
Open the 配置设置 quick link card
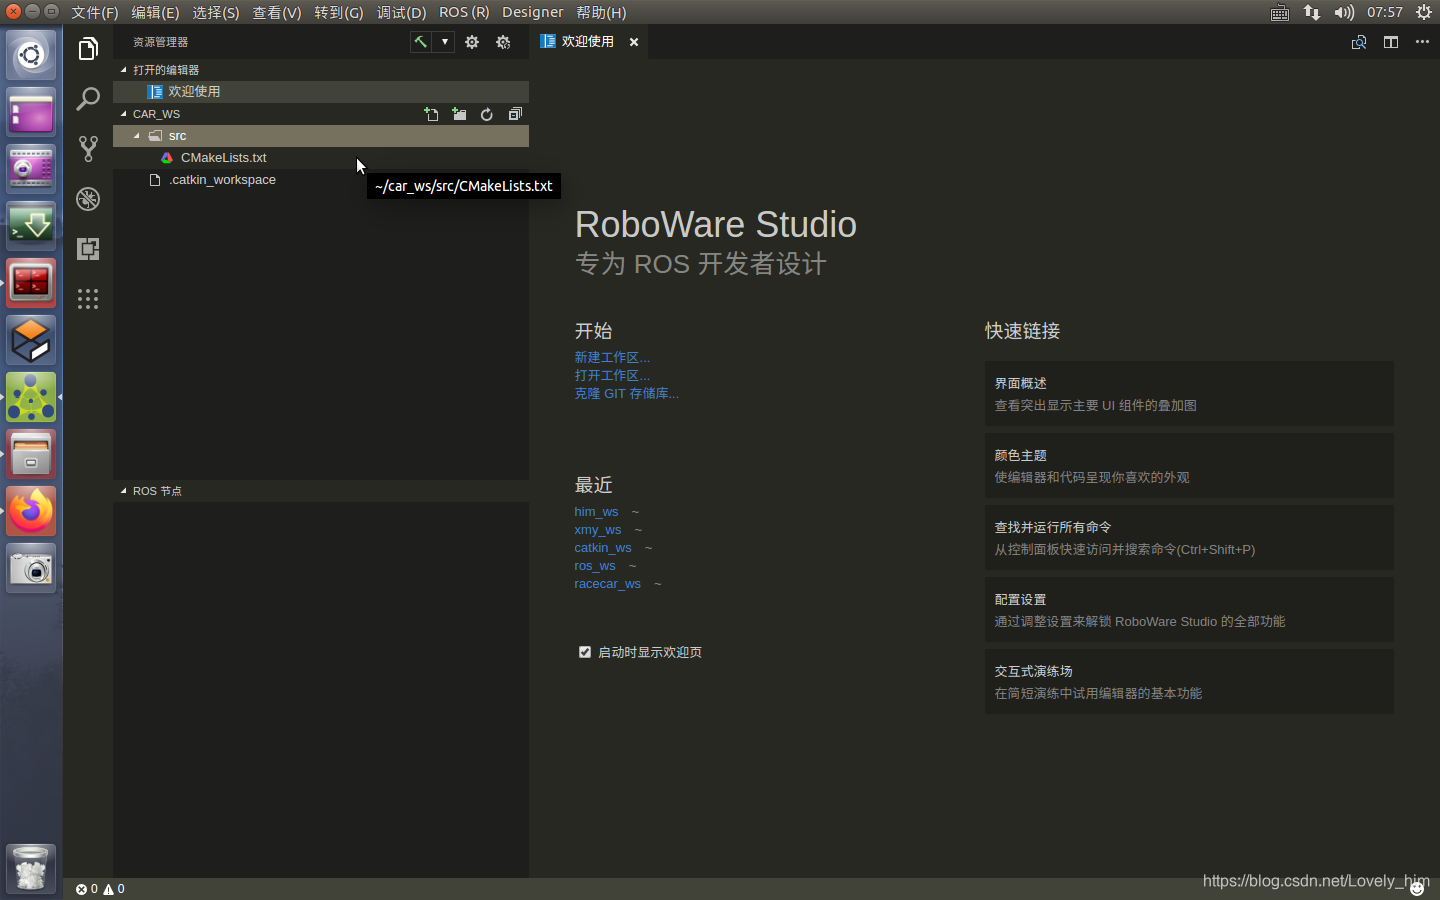1189,610
